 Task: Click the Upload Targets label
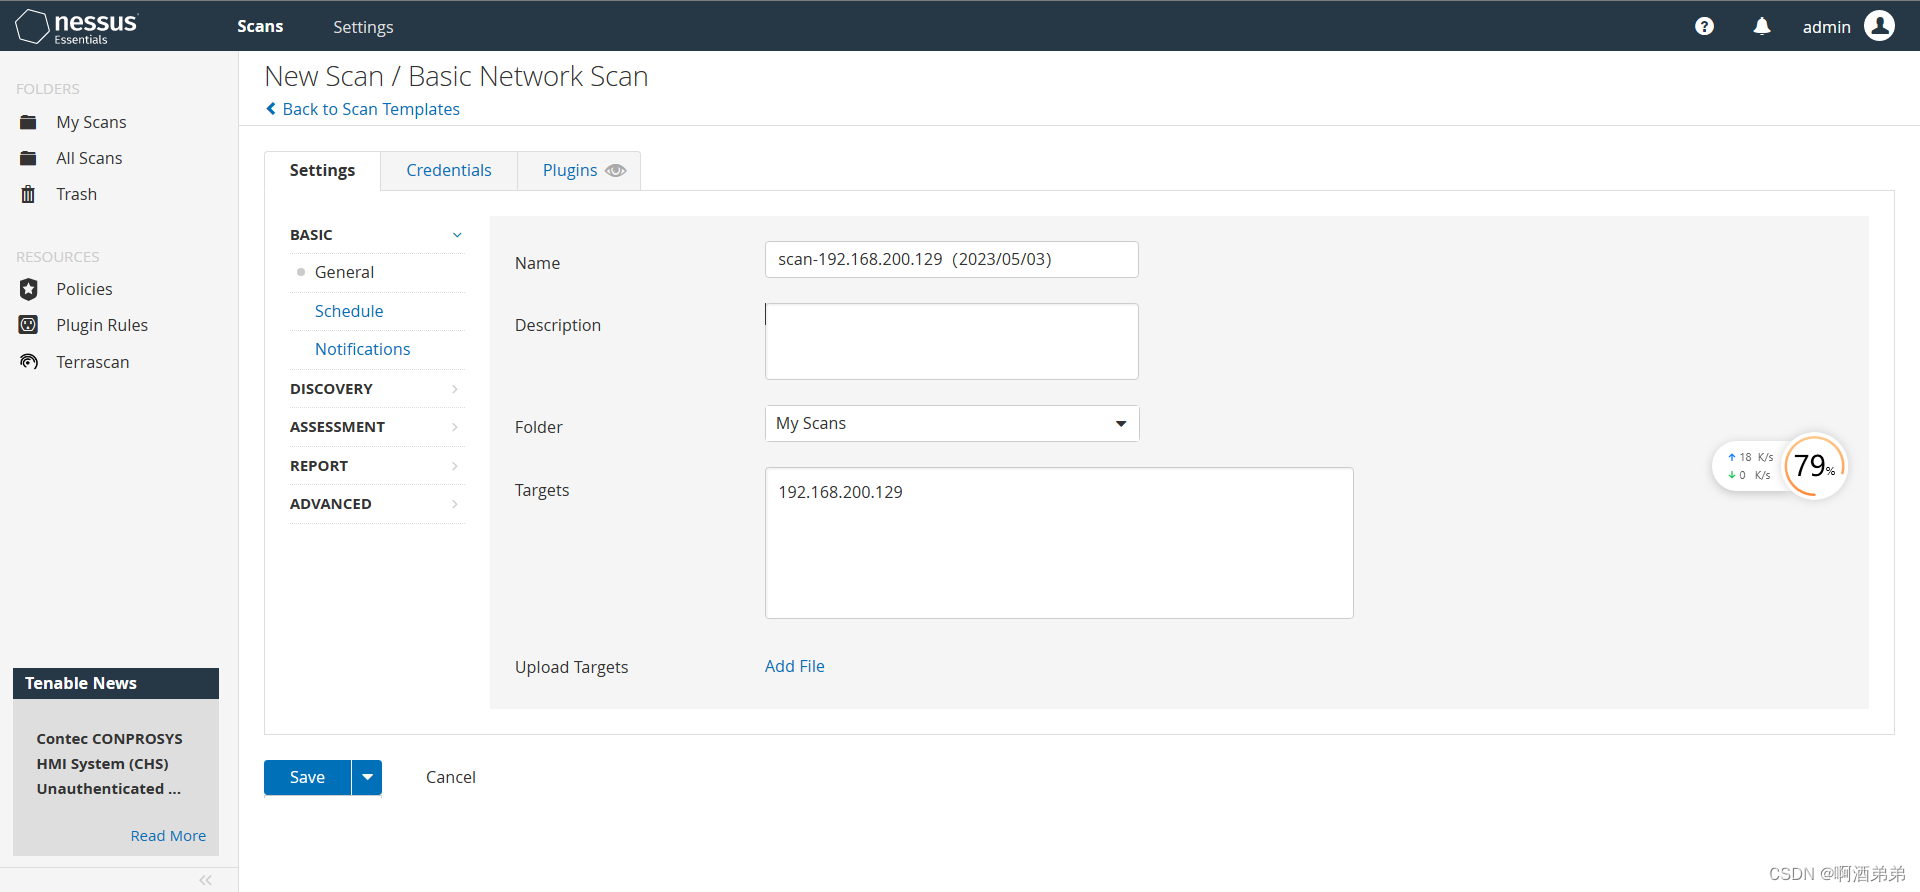coord(572,667)
